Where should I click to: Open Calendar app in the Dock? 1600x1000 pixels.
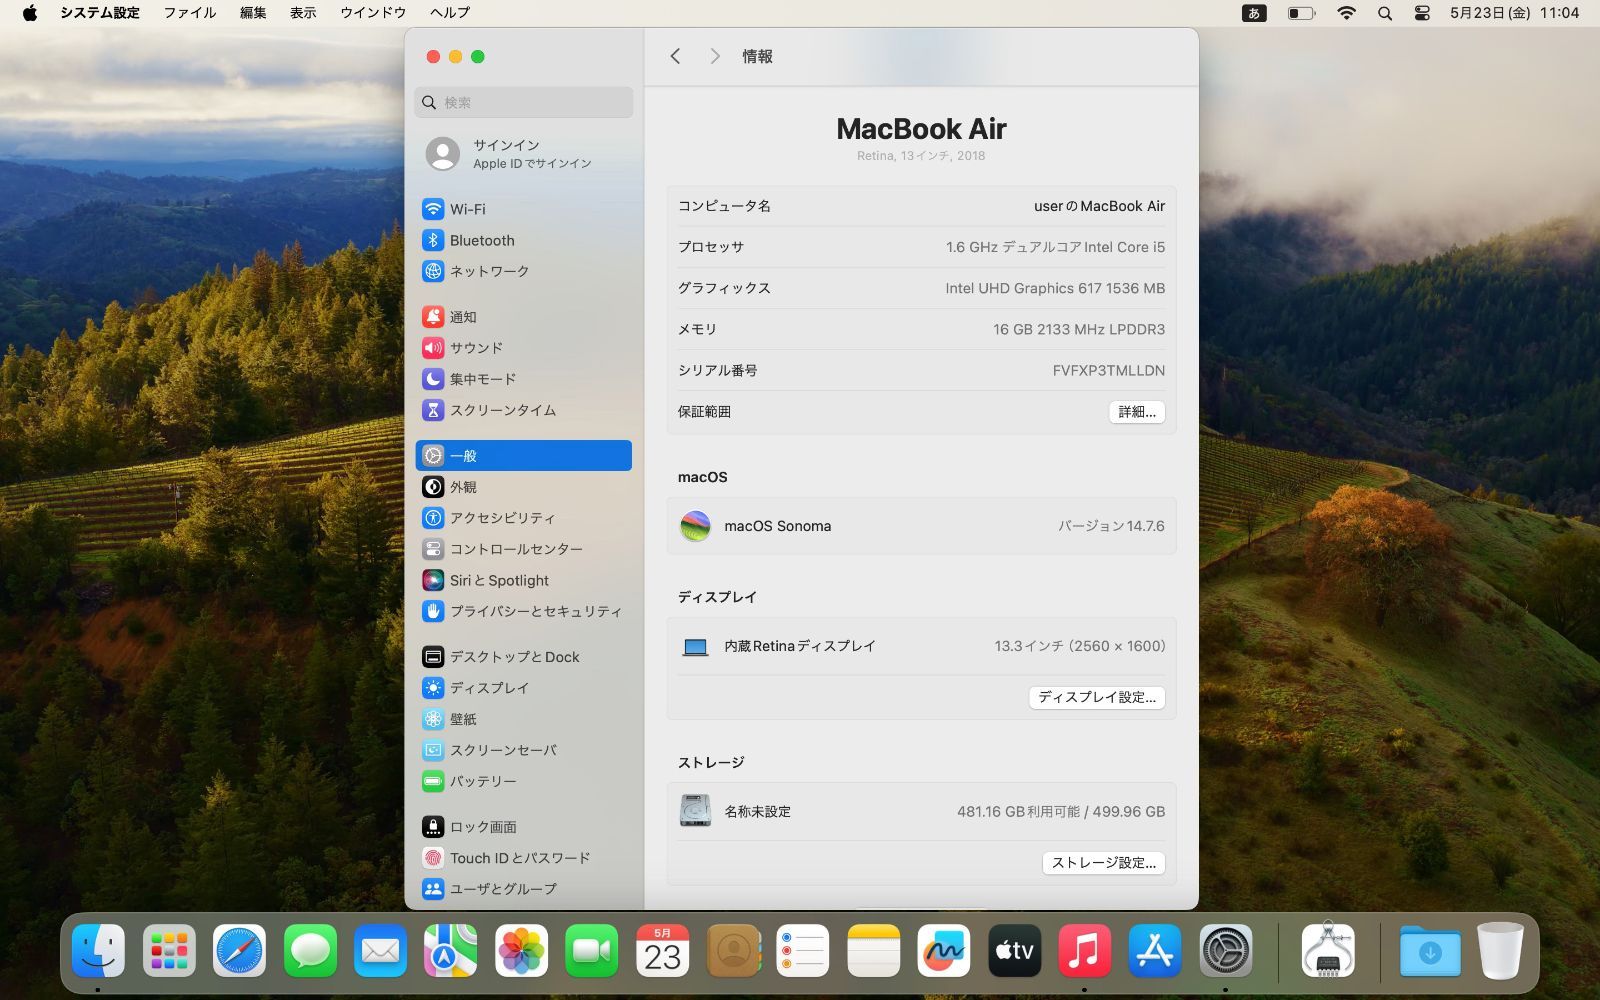pos(662,950)
